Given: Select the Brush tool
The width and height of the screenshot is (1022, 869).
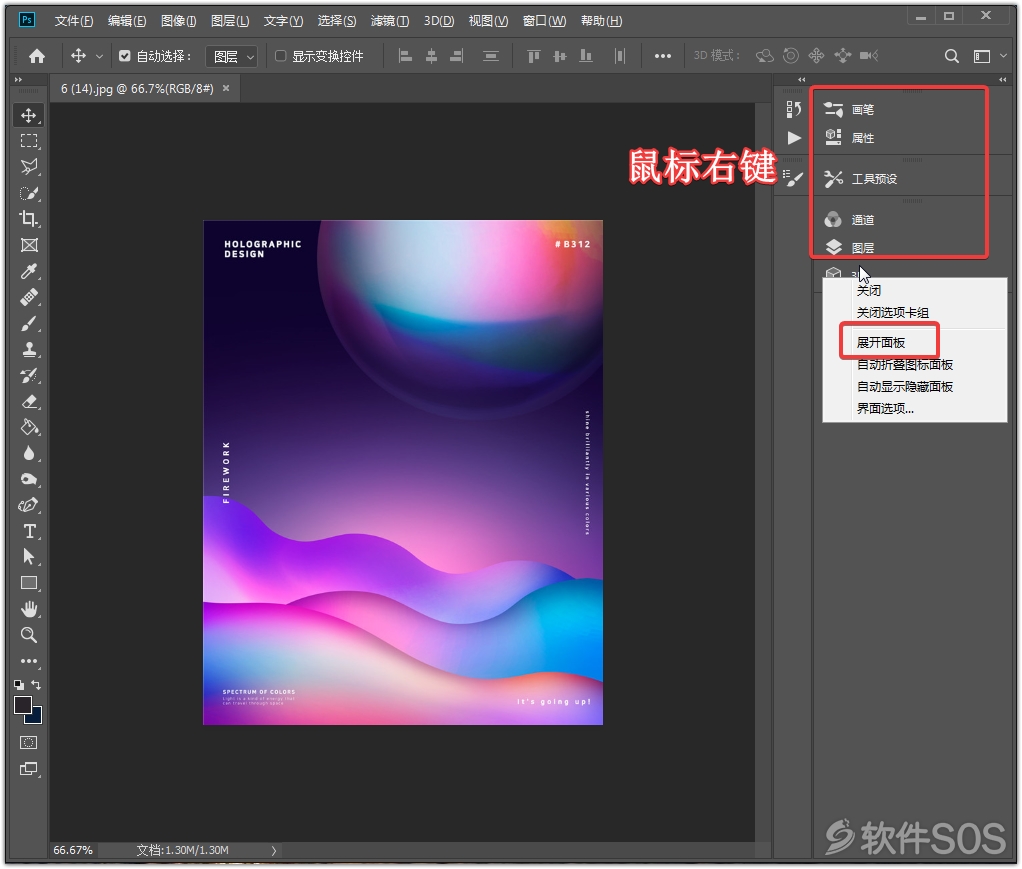Looking at the screenshot, I should (x=29, y=323).
